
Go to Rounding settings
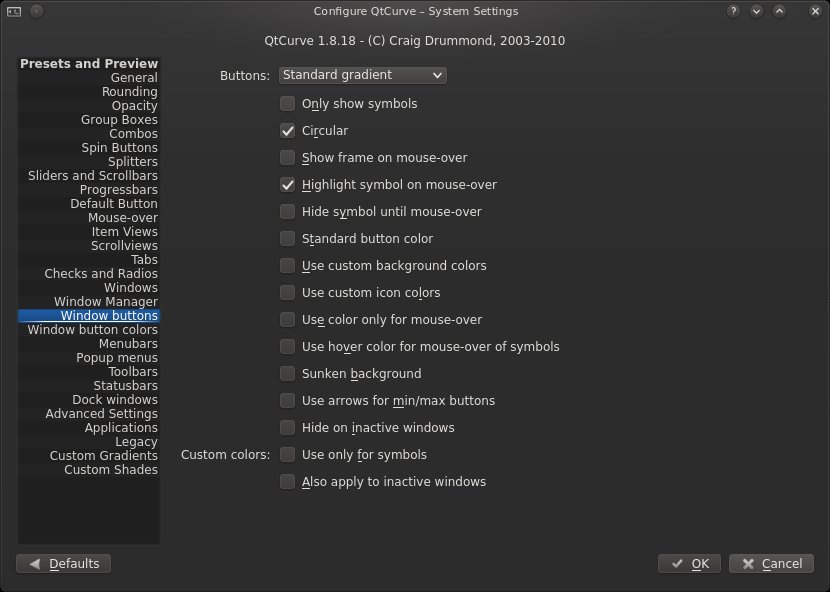89,92
